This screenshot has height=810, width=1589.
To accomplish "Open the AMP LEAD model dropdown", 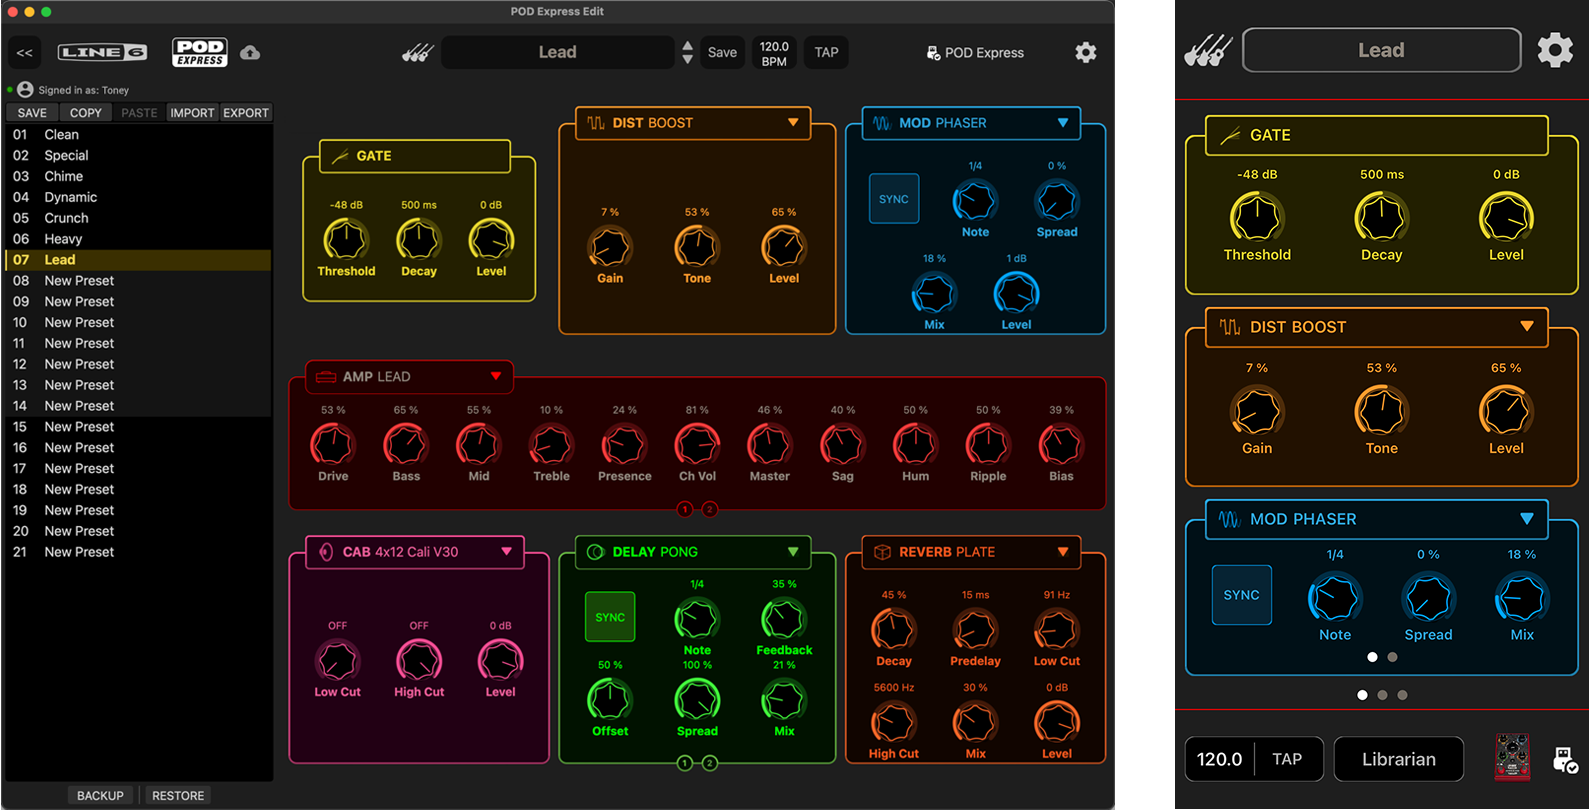I will [x=496, y=377].
